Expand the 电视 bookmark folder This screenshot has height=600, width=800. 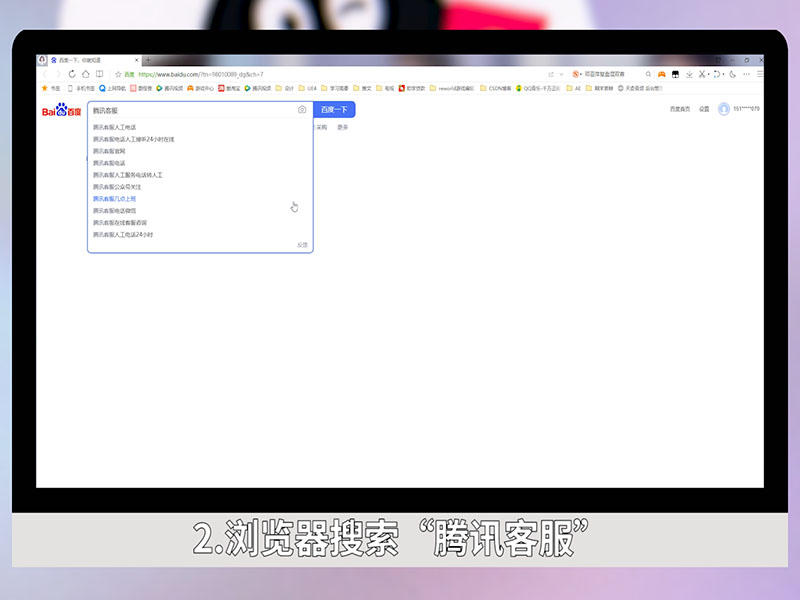(385, 88)
